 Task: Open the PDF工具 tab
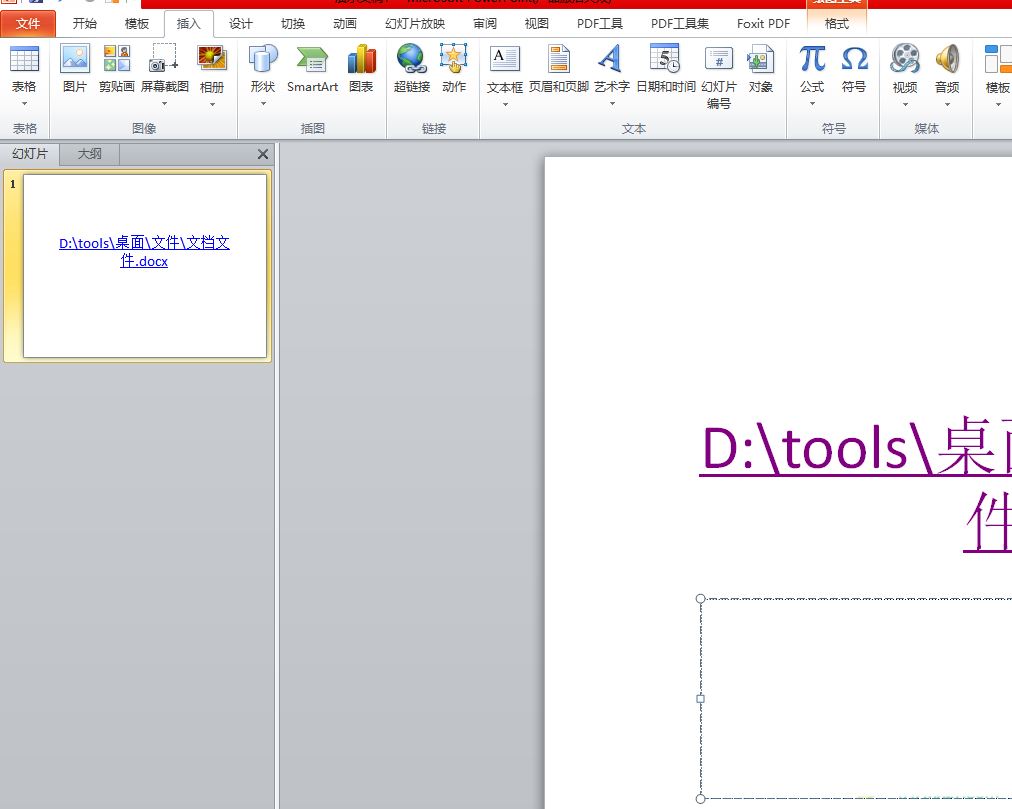click(600, 24)
